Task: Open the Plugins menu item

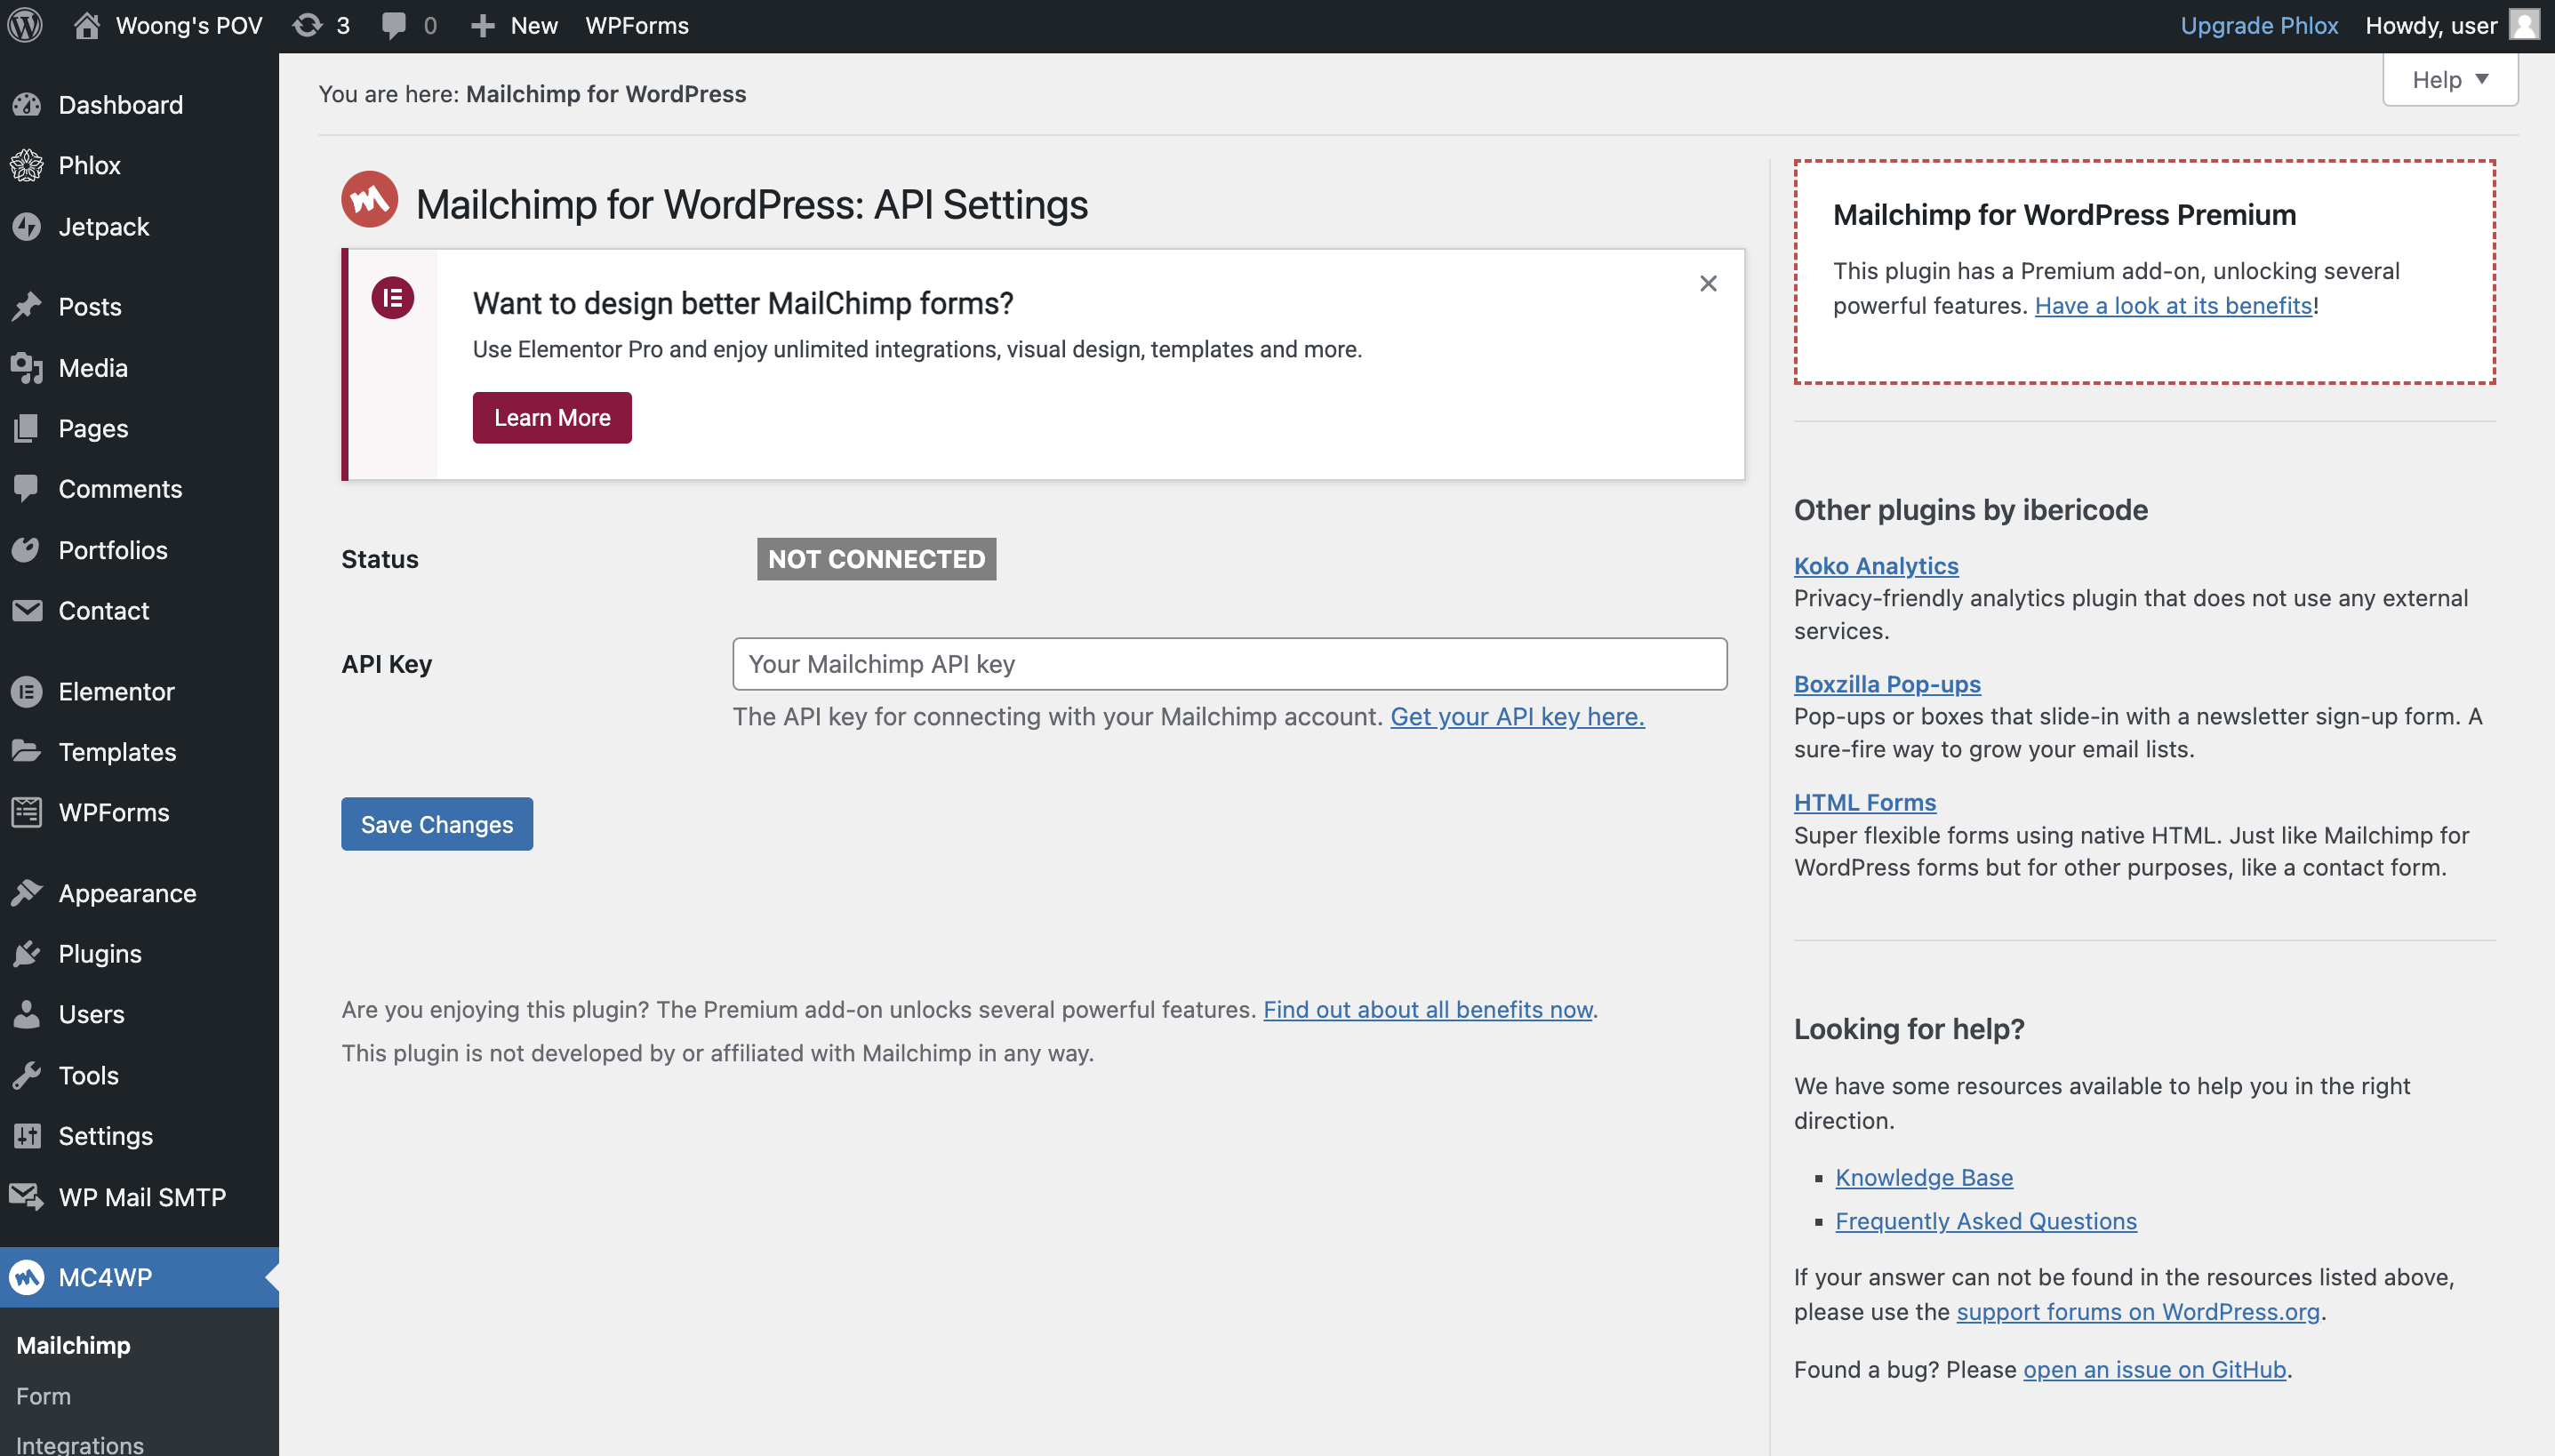Action: click(100, 953)
